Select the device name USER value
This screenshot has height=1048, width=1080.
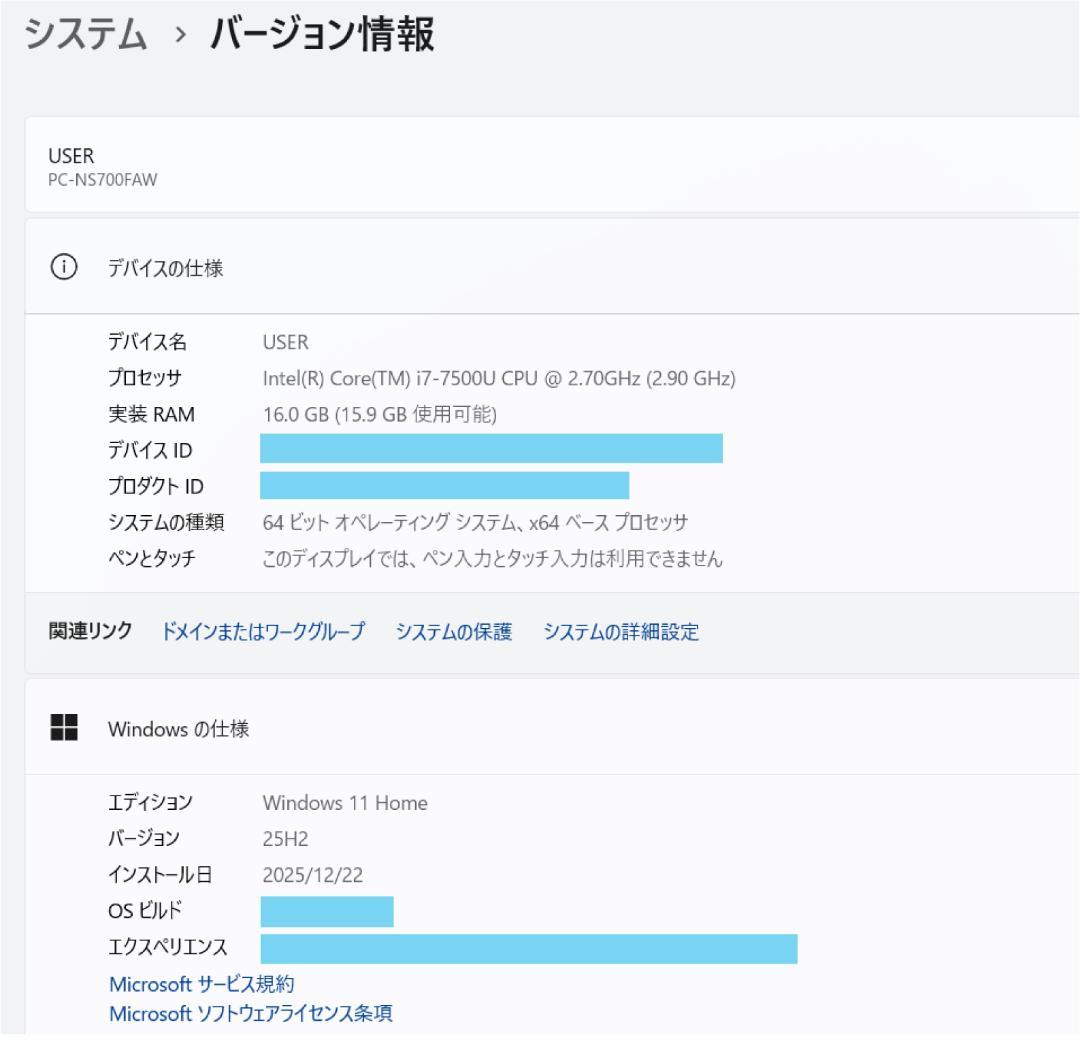[x=283, y=343]
